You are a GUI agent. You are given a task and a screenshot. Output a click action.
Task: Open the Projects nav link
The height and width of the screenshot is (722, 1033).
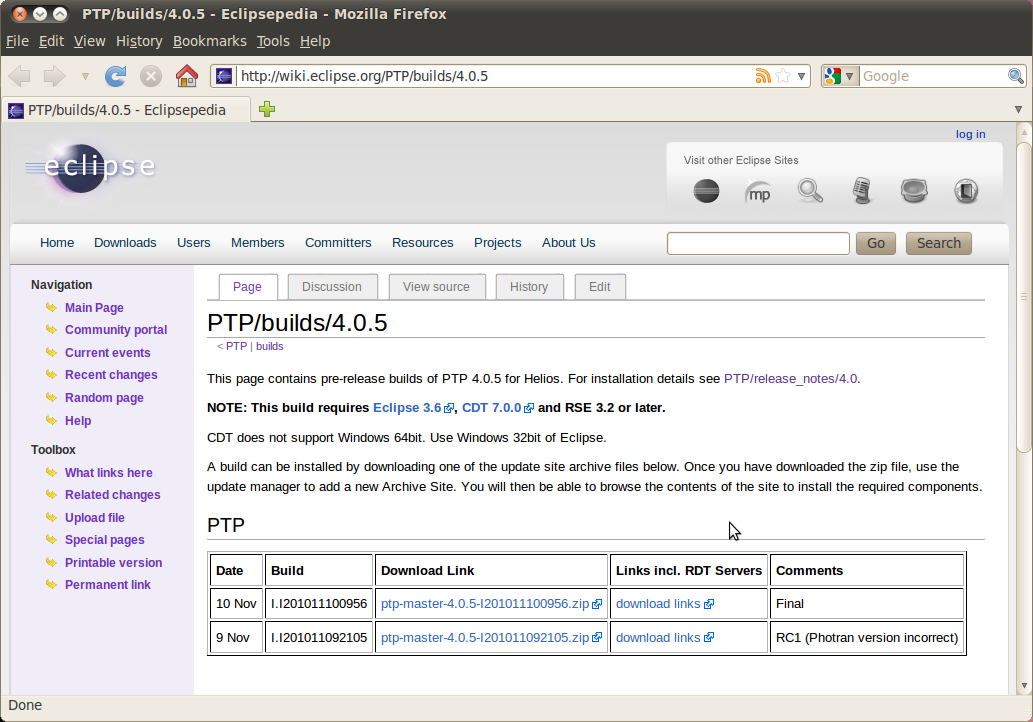(497, 242)
